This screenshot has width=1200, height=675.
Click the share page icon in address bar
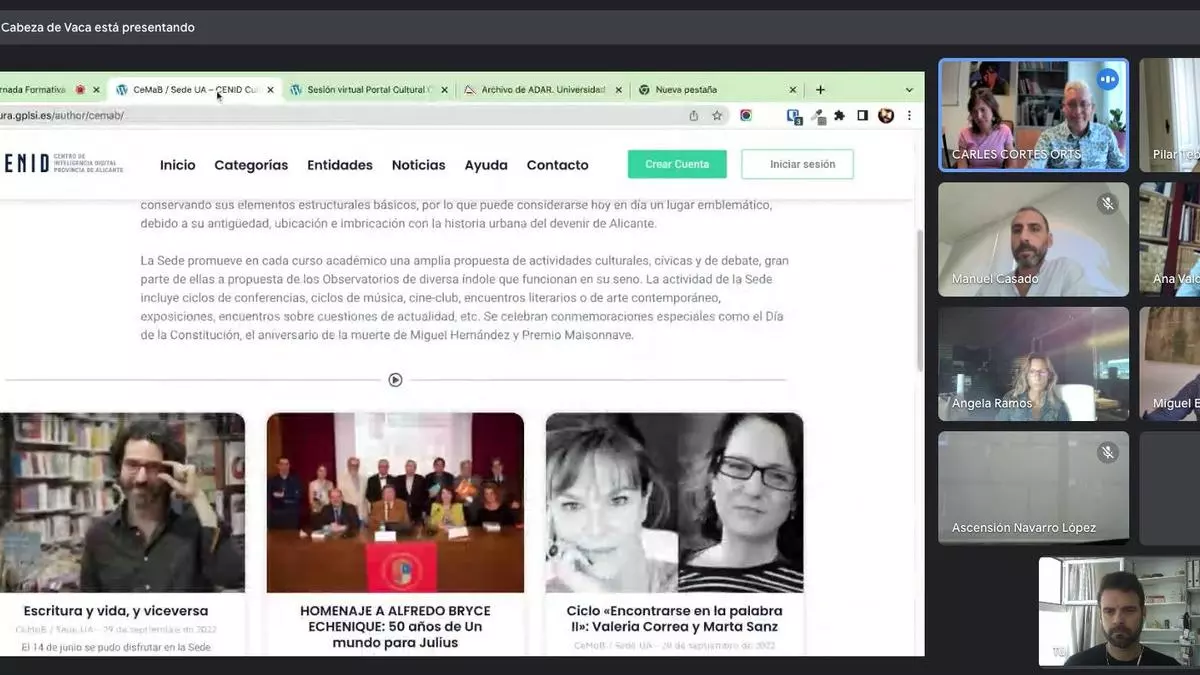pyautogui.click(x=694, y=116)
